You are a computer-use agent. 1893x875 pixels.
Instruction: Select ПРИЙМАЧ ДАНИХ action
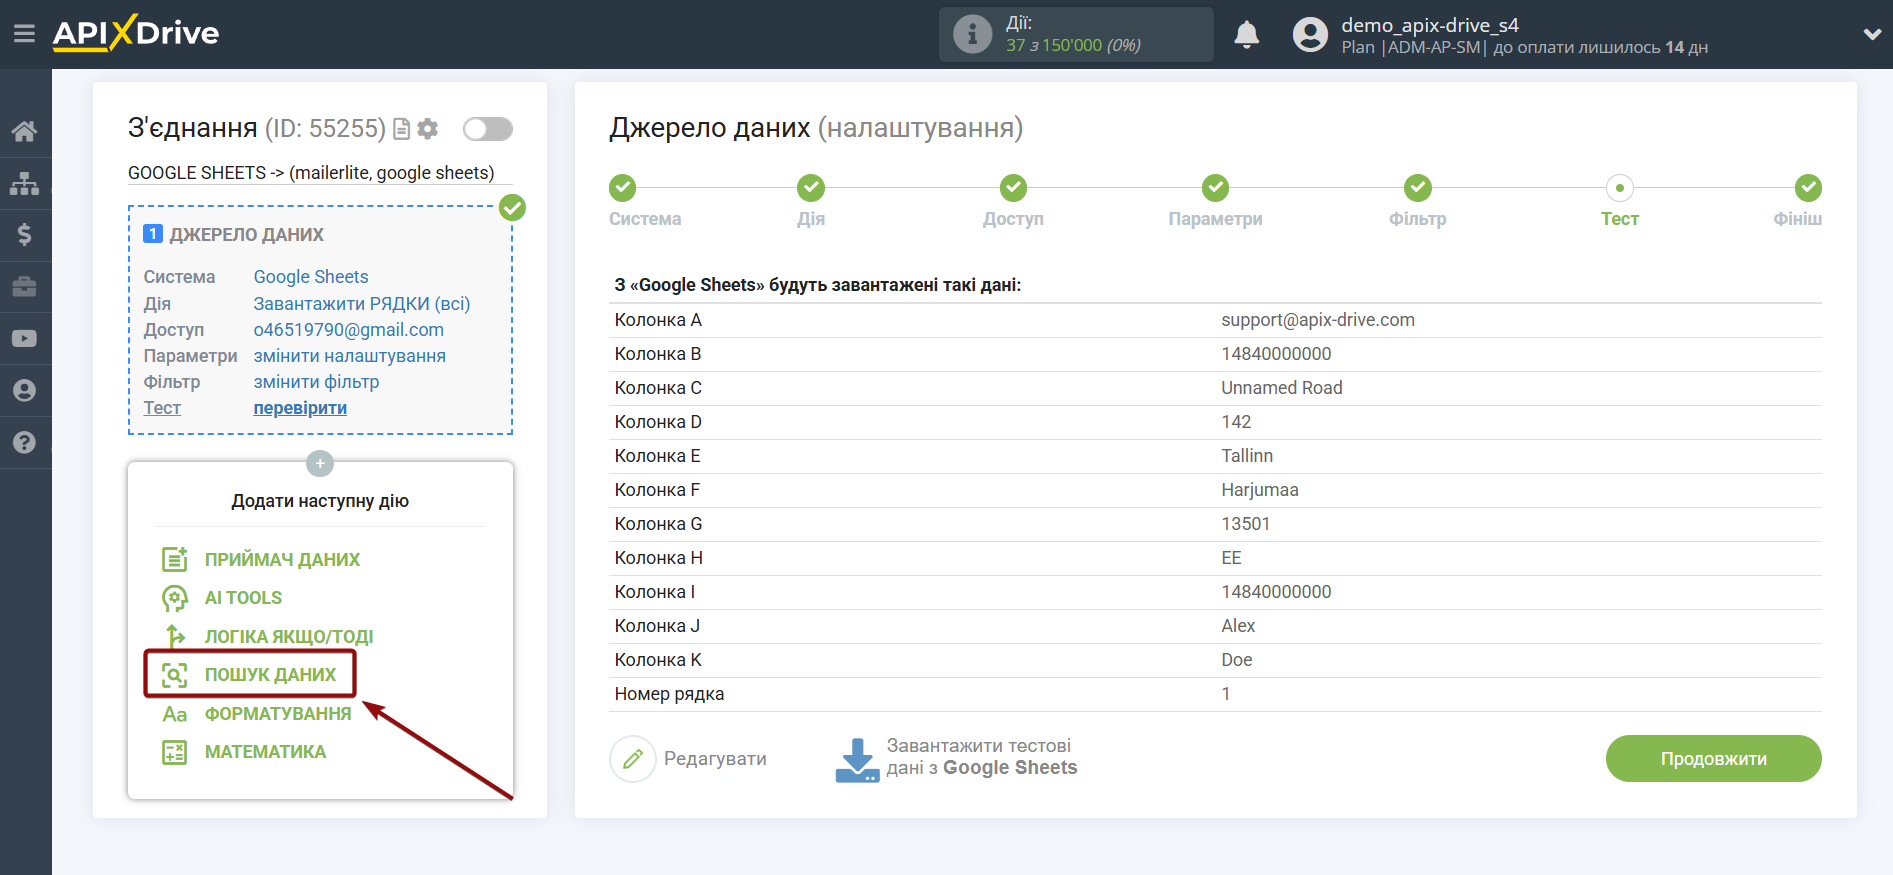[x=282, y=560]
